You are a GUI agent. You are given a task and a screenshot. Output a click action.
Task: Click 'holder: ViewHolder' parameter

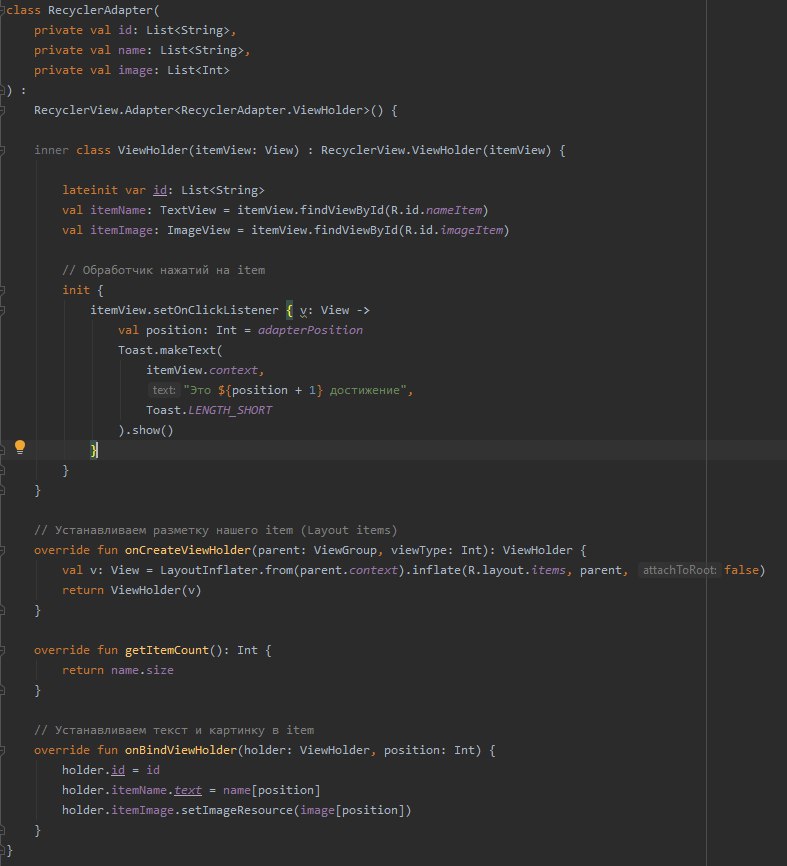(x=307, y=750)
